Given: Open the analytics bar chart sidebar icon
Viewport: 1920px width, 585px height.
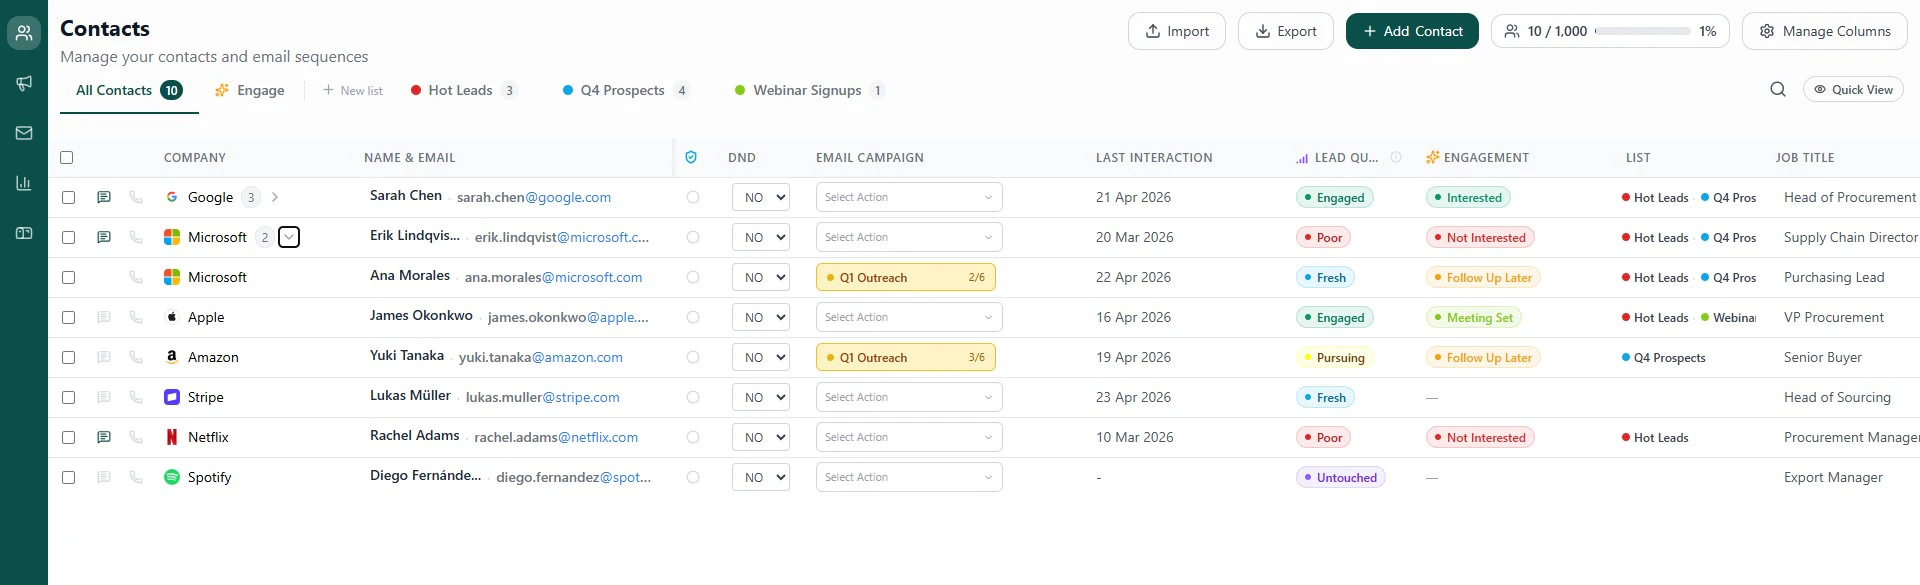Looking at the screenshot, I should point(24,183).
